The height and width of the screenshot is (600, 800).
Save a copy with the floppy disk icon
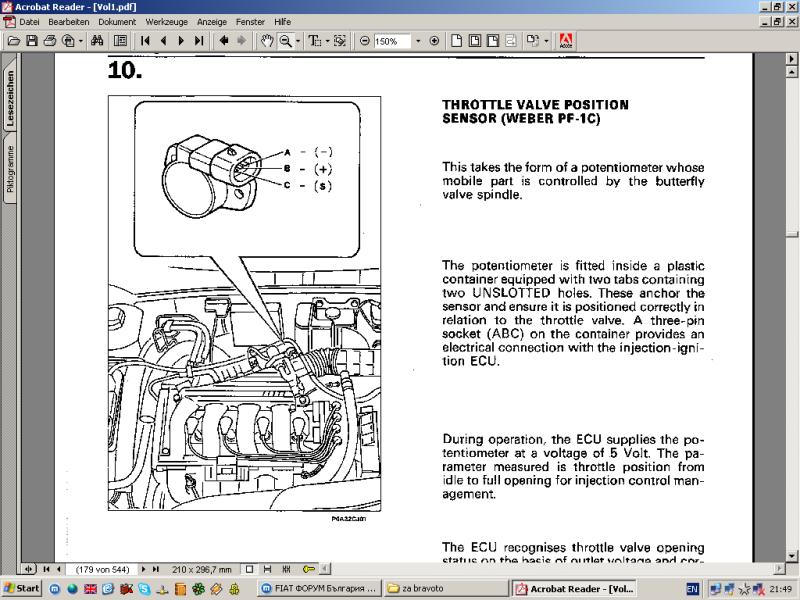[32, 41]
